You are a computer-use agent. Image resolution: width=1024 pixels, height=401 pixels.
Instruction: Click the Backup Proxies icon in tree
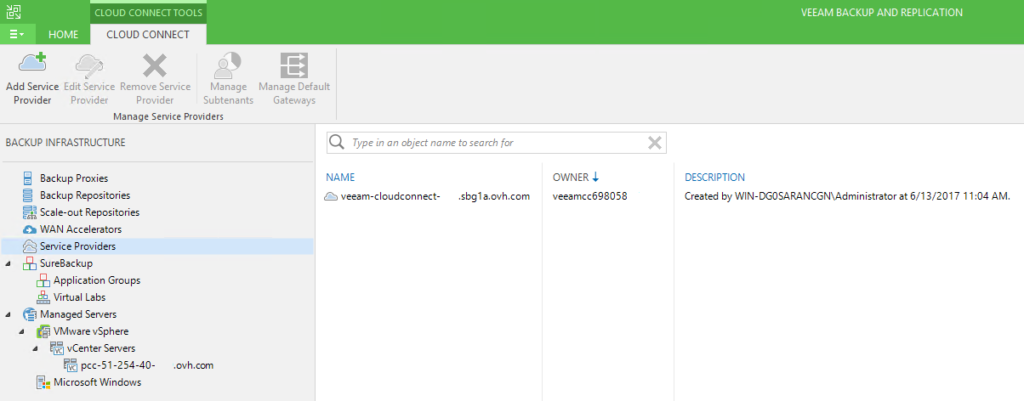tap(29, 178)
